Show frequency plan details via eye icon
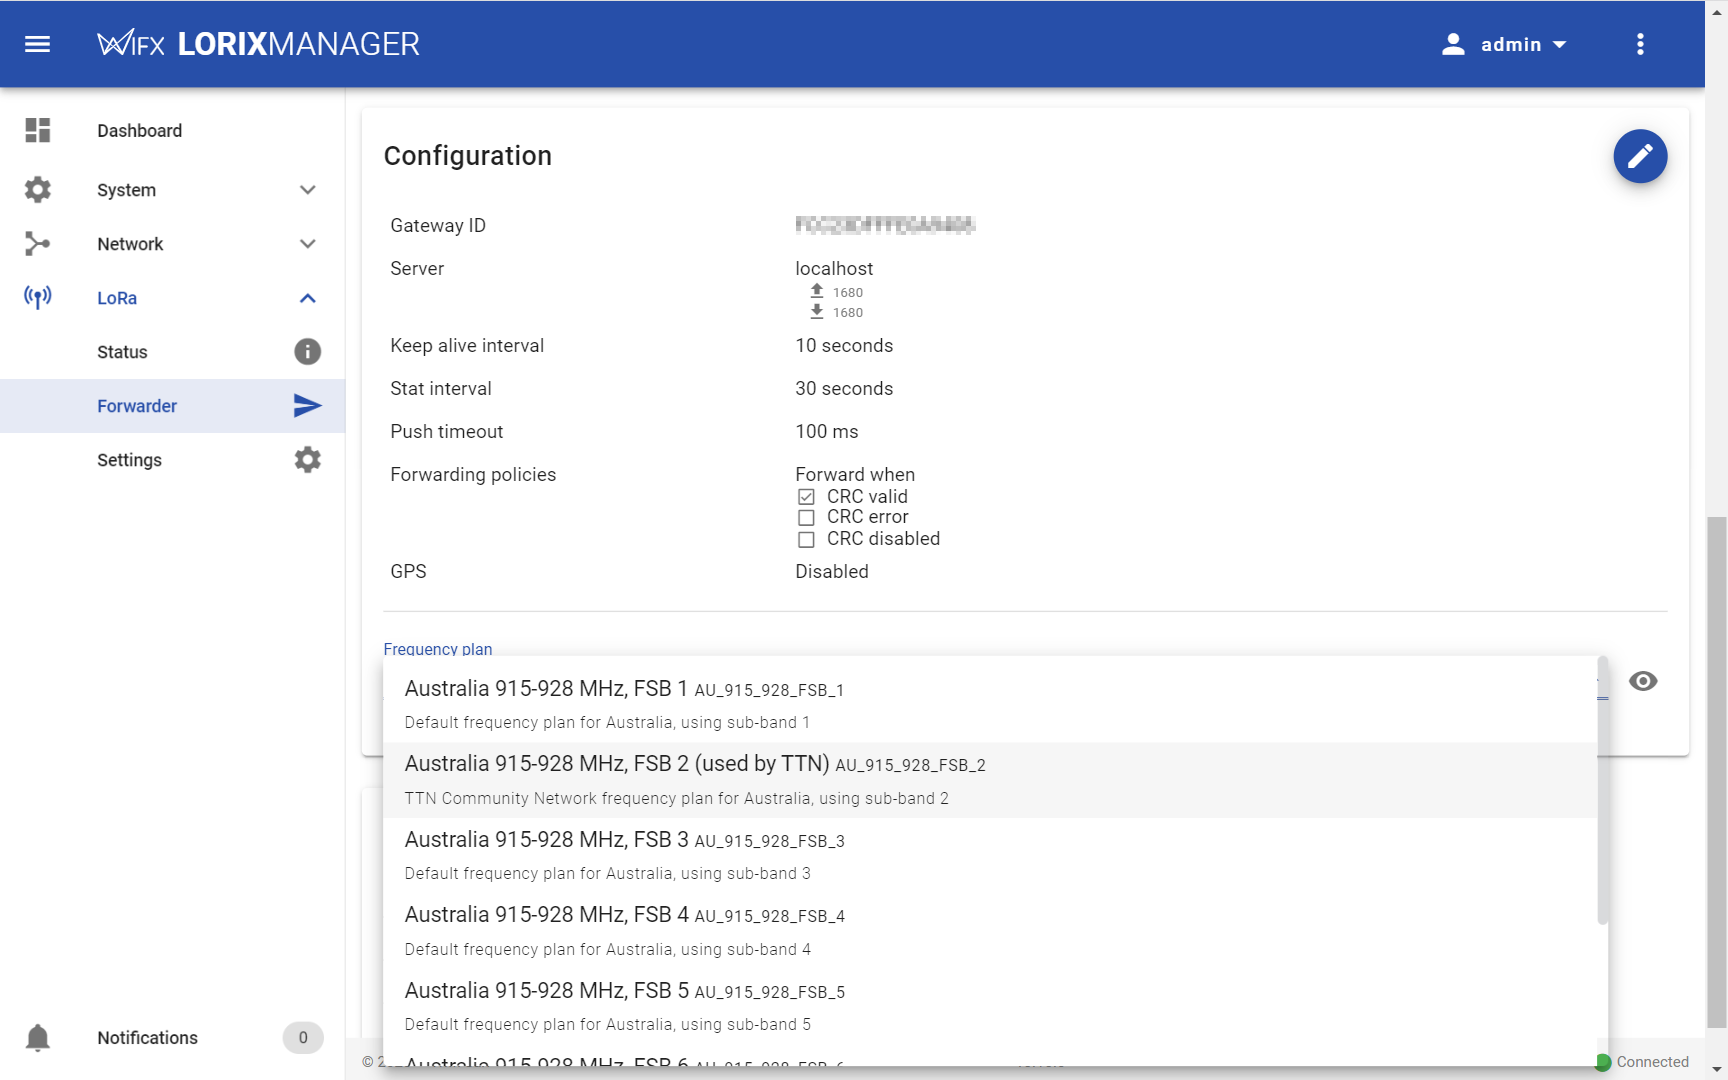Viewport: 1728px width, 1080px height. point(1642,681)
